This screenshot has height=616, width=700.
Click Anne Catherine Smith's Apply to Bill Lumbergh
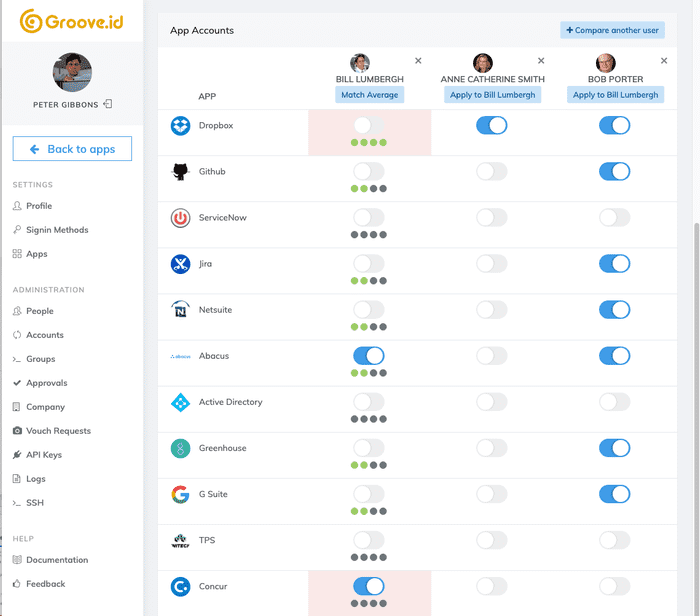pyautogui.click(x=492, y=95)
